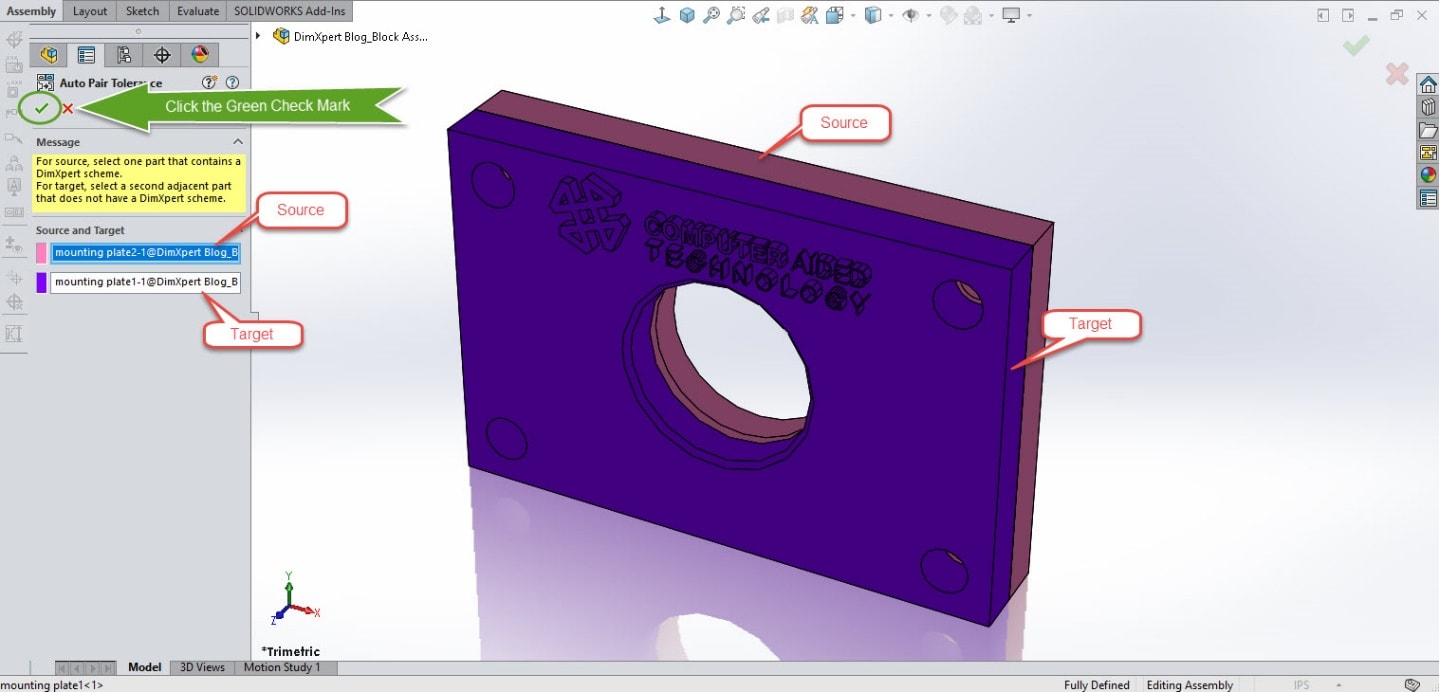
Task: Click the Hide/Show Items eye icon
Action: [911, 15]
